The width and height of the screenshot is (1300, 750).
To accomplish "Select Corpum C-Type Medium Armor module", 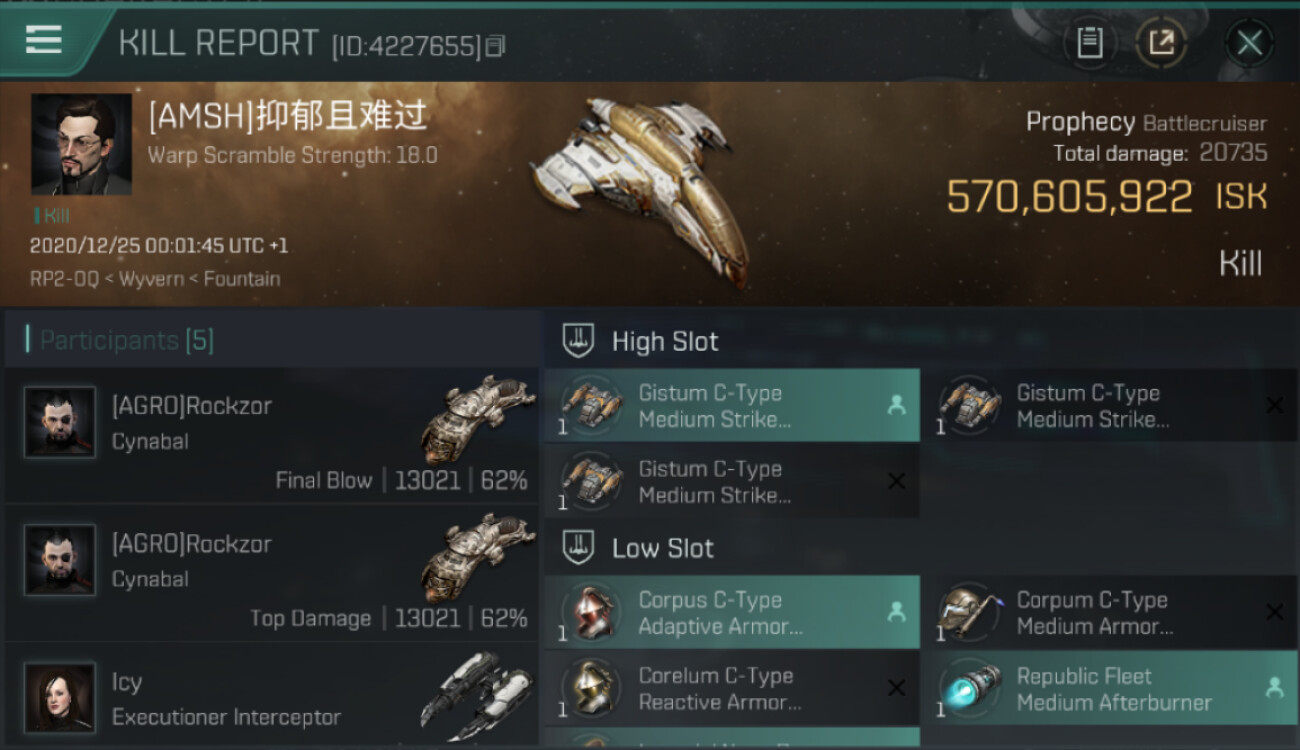I will point(1109,612).
